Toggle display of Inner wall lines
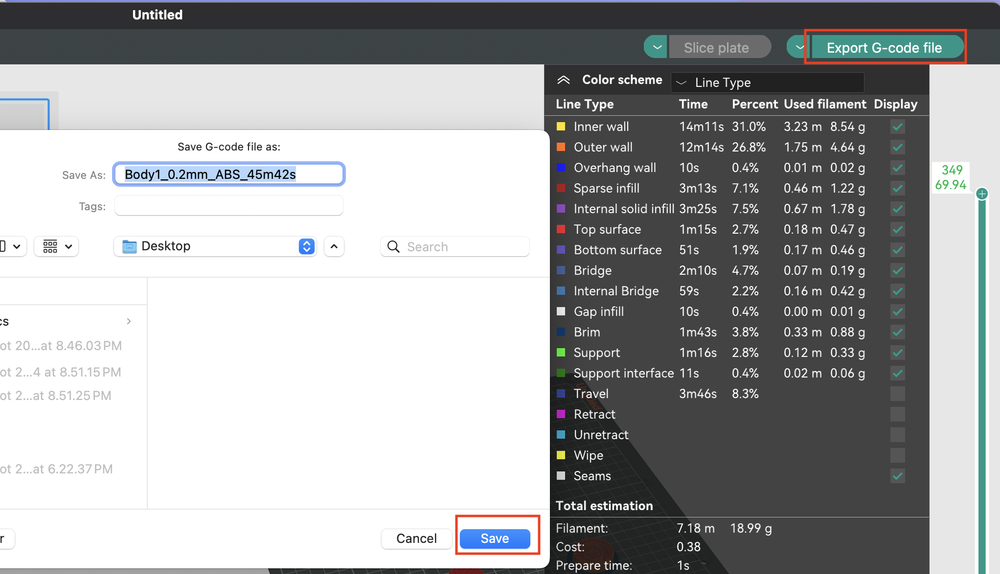 [x=897, y=126]
